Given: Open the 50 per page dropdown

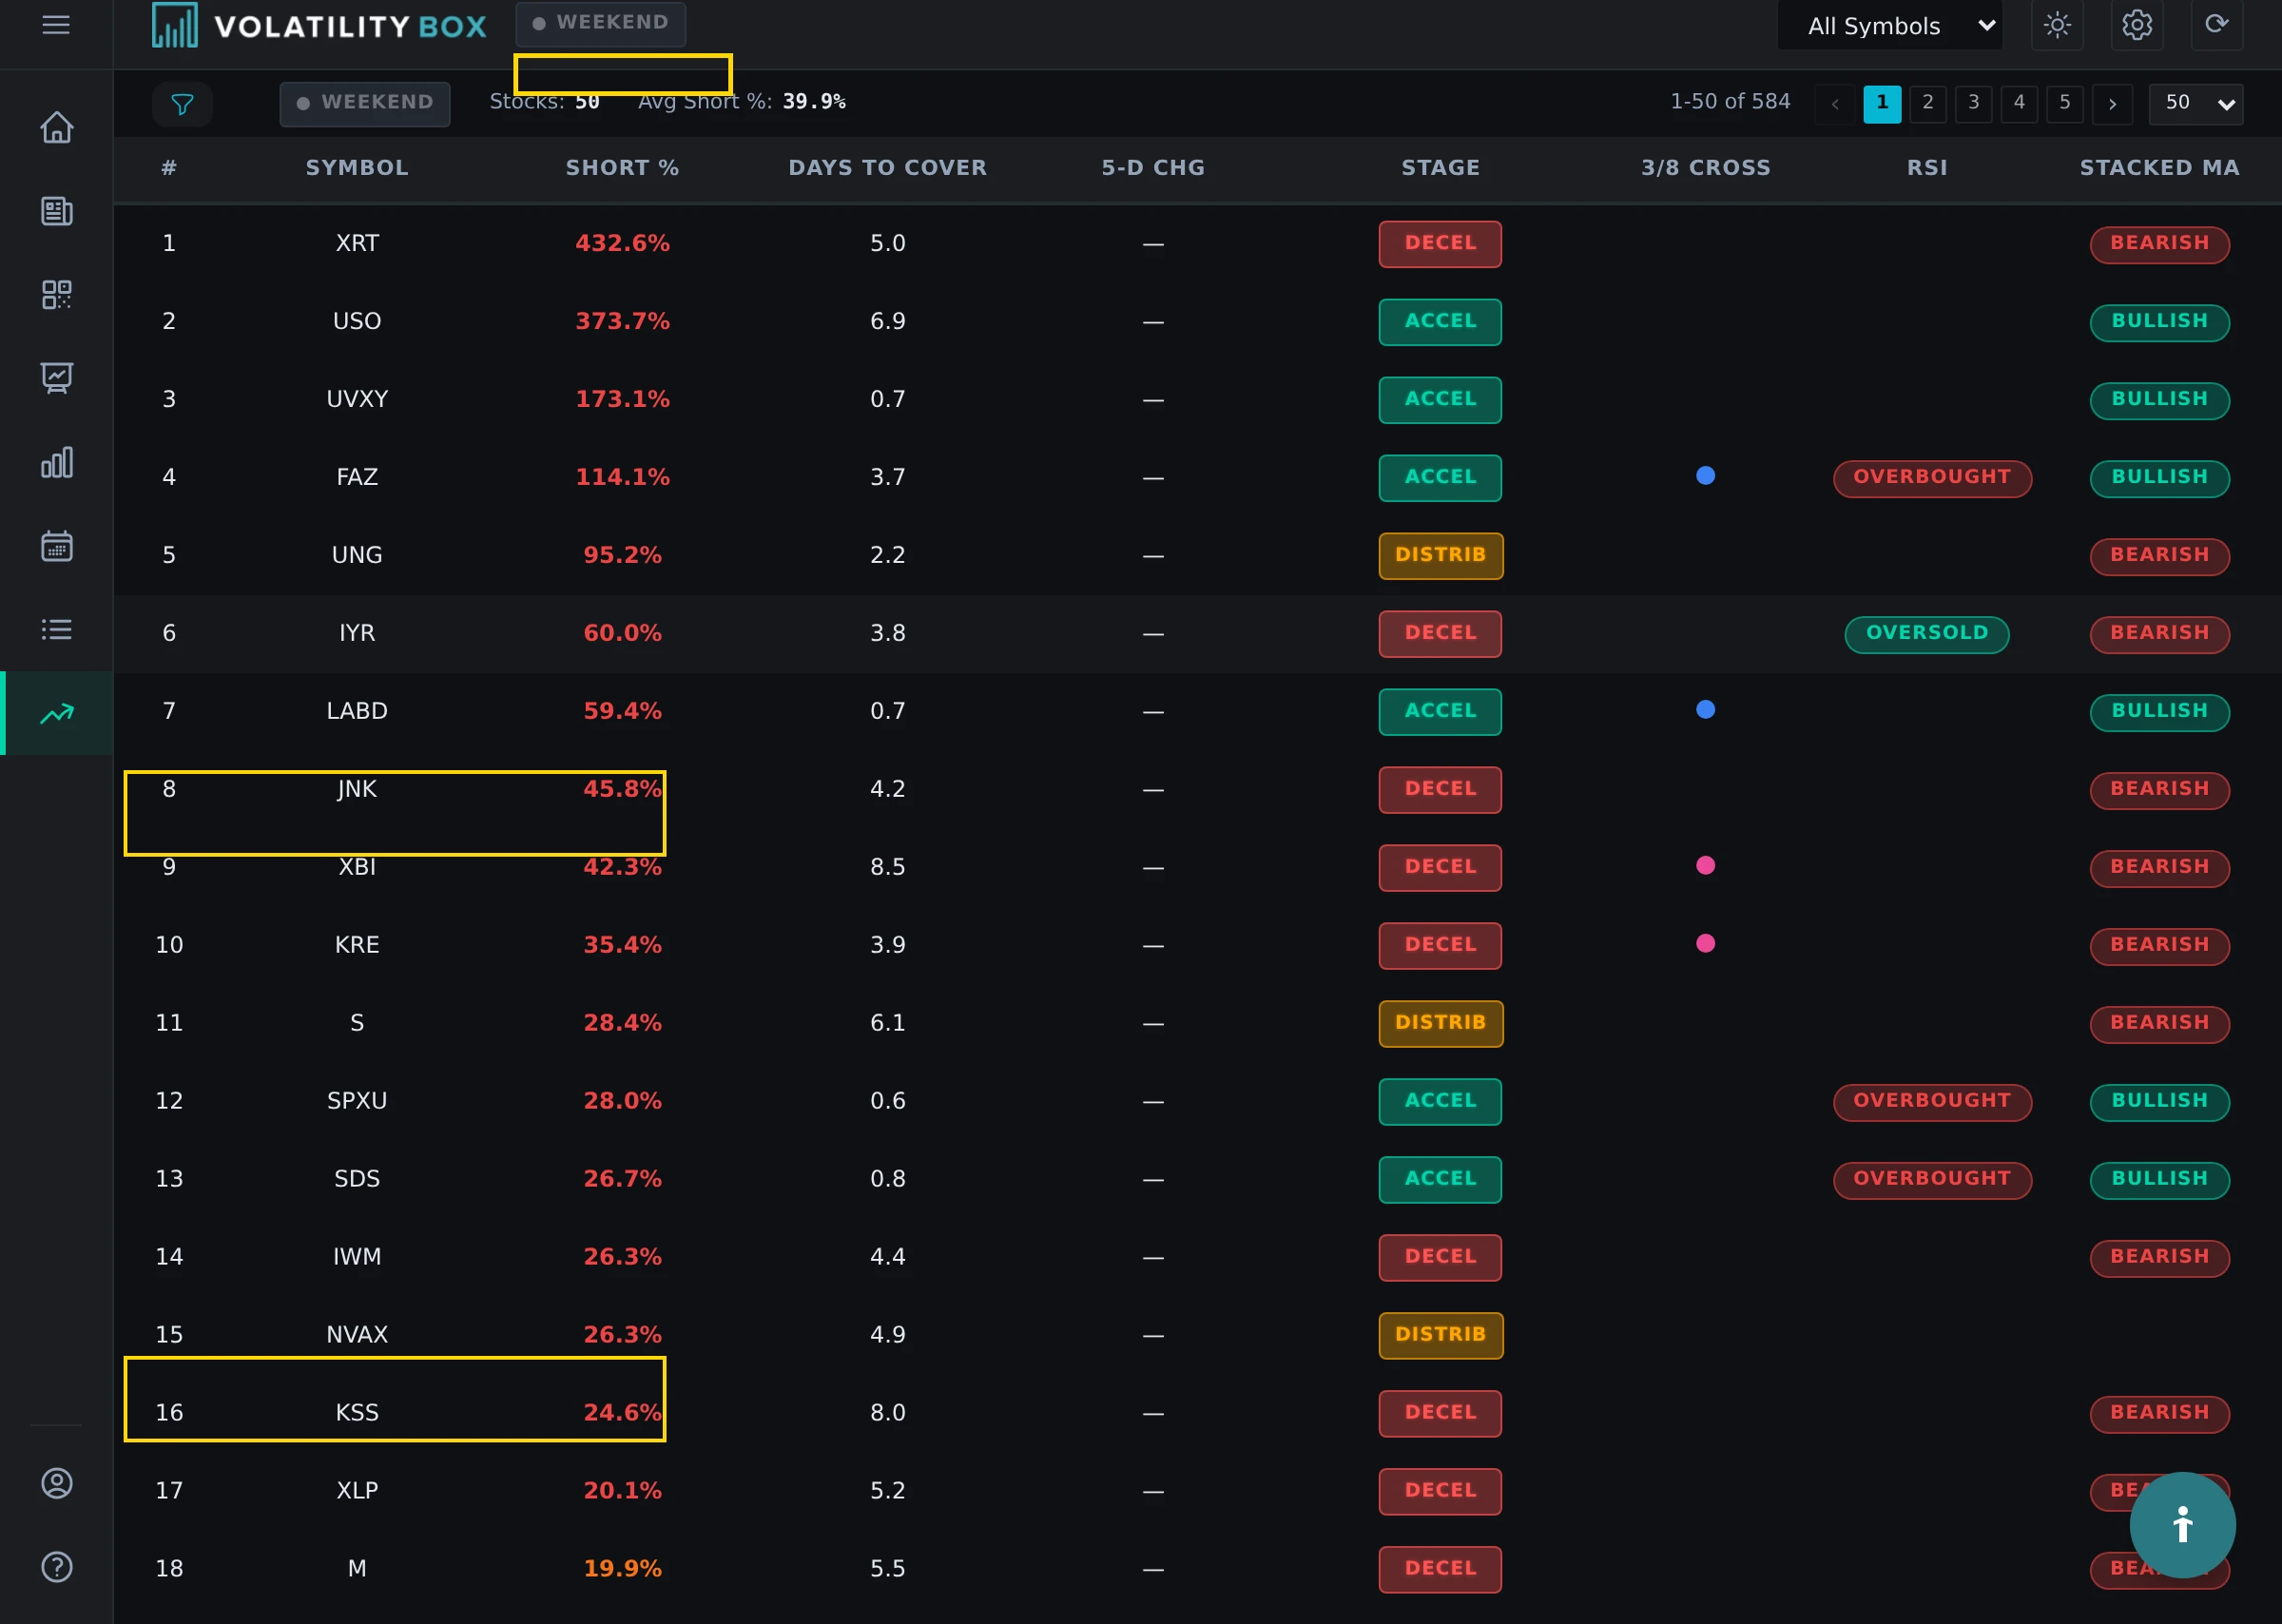Looking at the screenshot, I should pyautogui.click(x=2196, y=104).
